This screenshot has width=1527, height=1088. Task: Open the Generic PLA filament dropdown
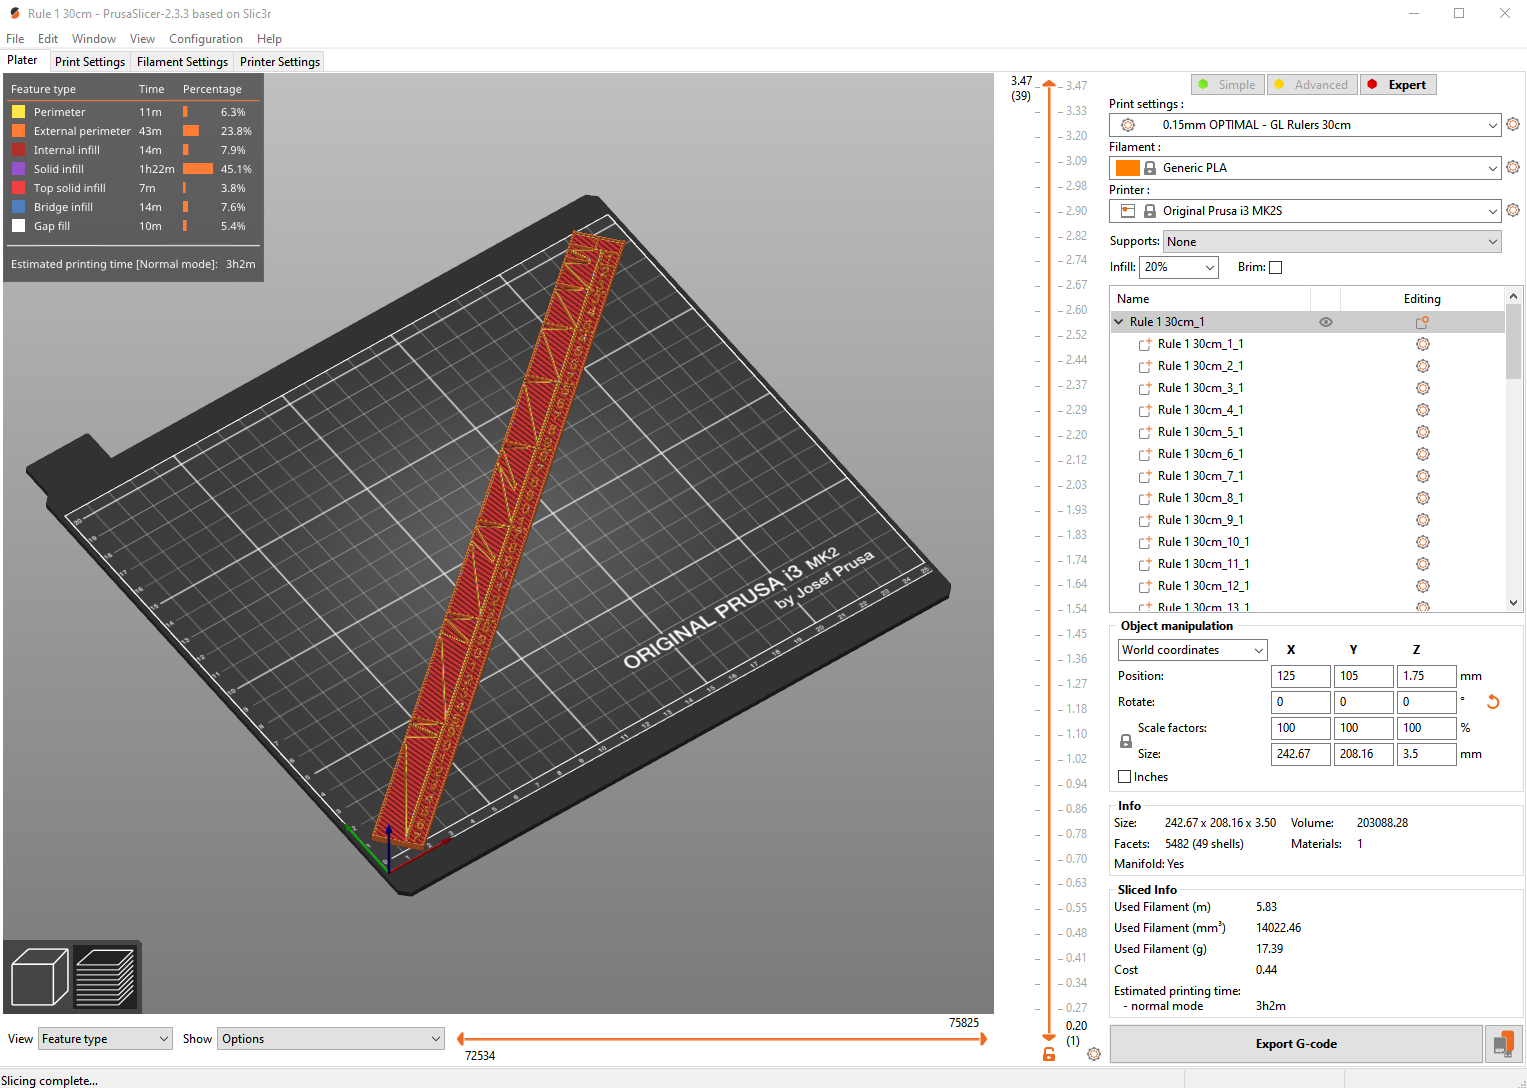pyautogui.click(x=1305, y=168)
